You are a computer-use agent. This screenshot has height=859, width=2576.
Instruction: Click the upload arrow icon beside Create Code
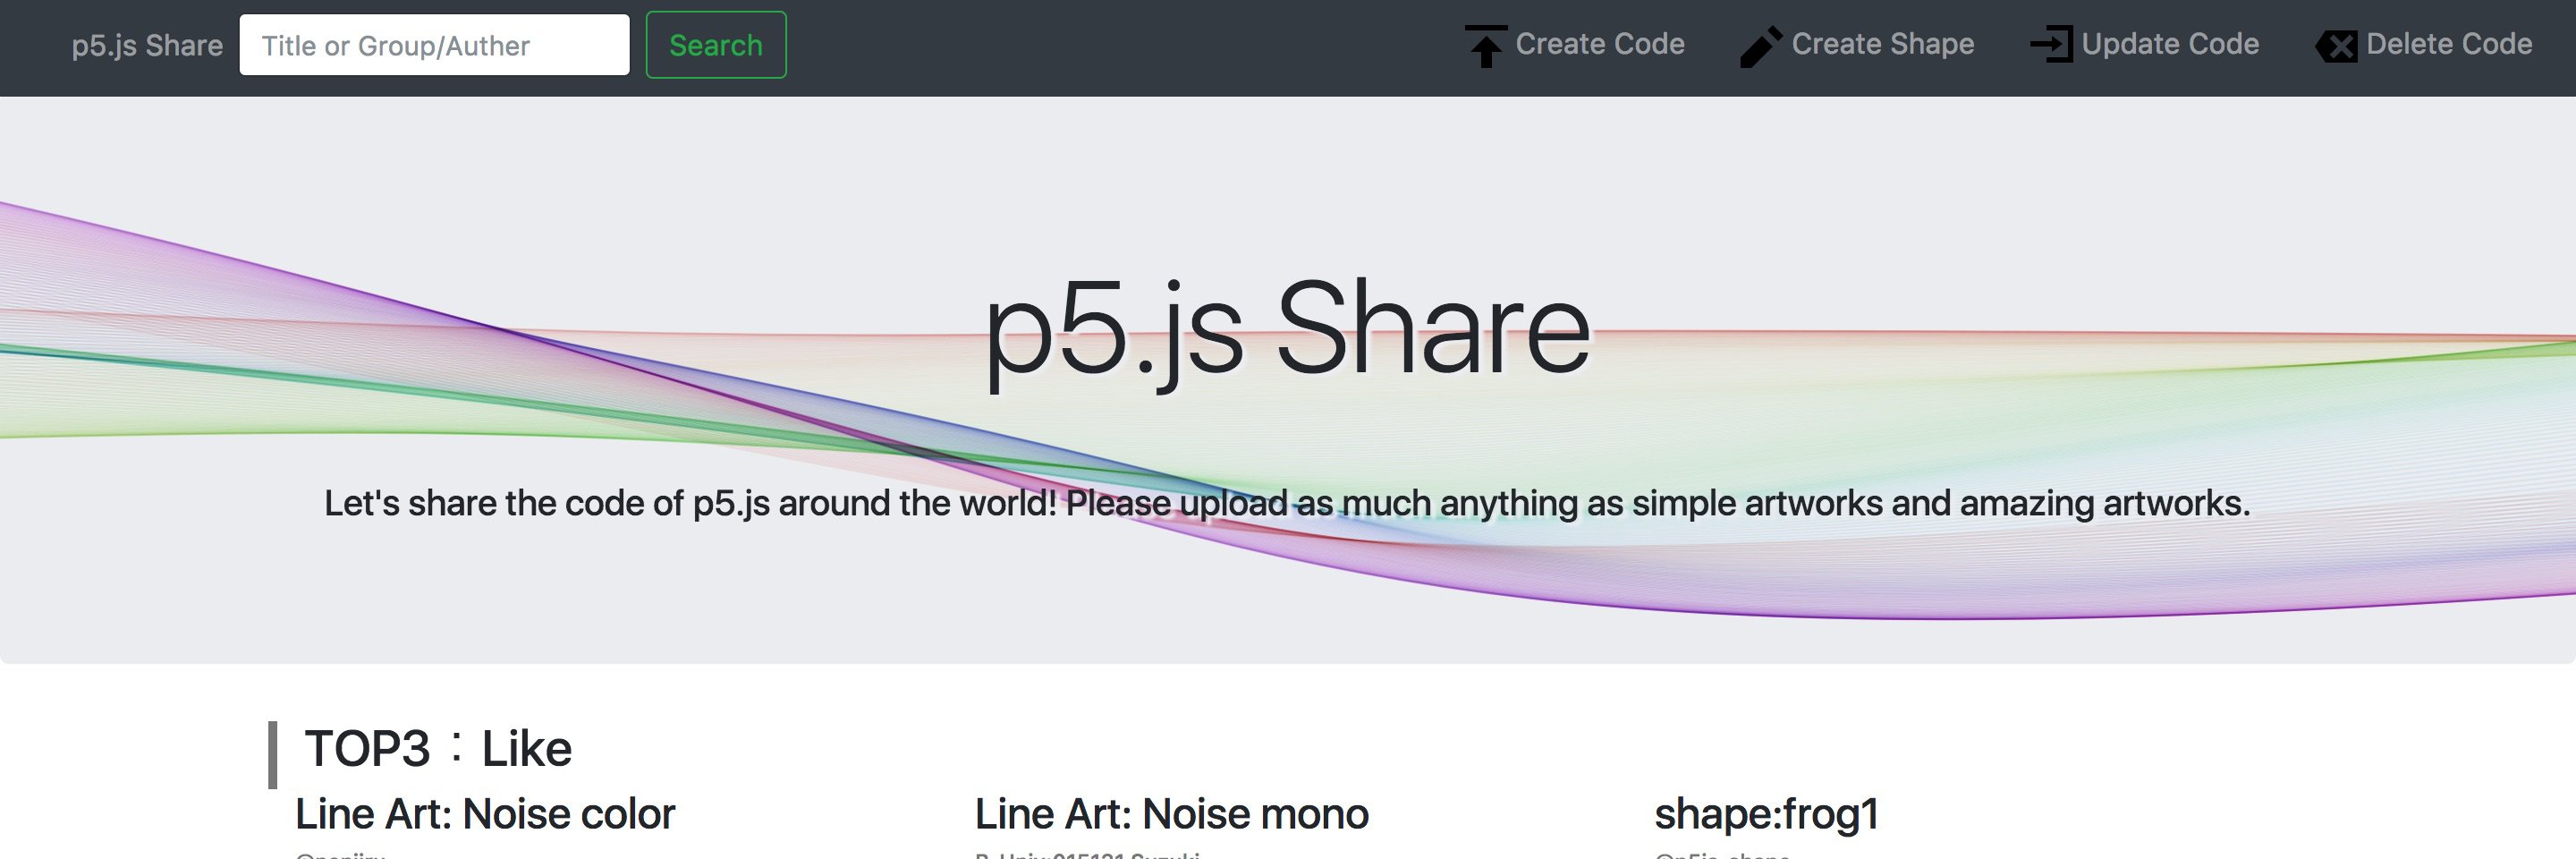(x=1486, y=46)
